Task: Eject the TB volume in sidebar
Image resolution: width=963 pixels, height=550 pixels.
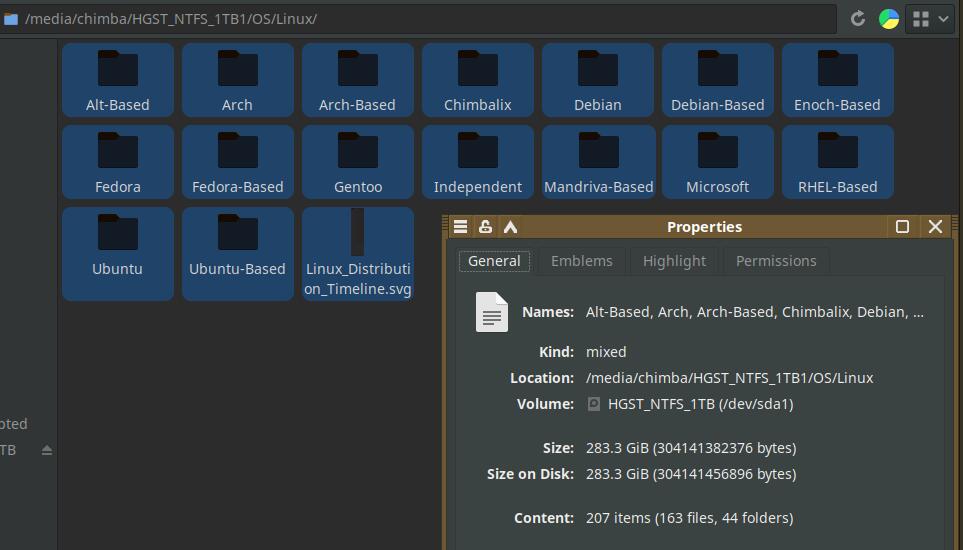Action: (47, 450)
